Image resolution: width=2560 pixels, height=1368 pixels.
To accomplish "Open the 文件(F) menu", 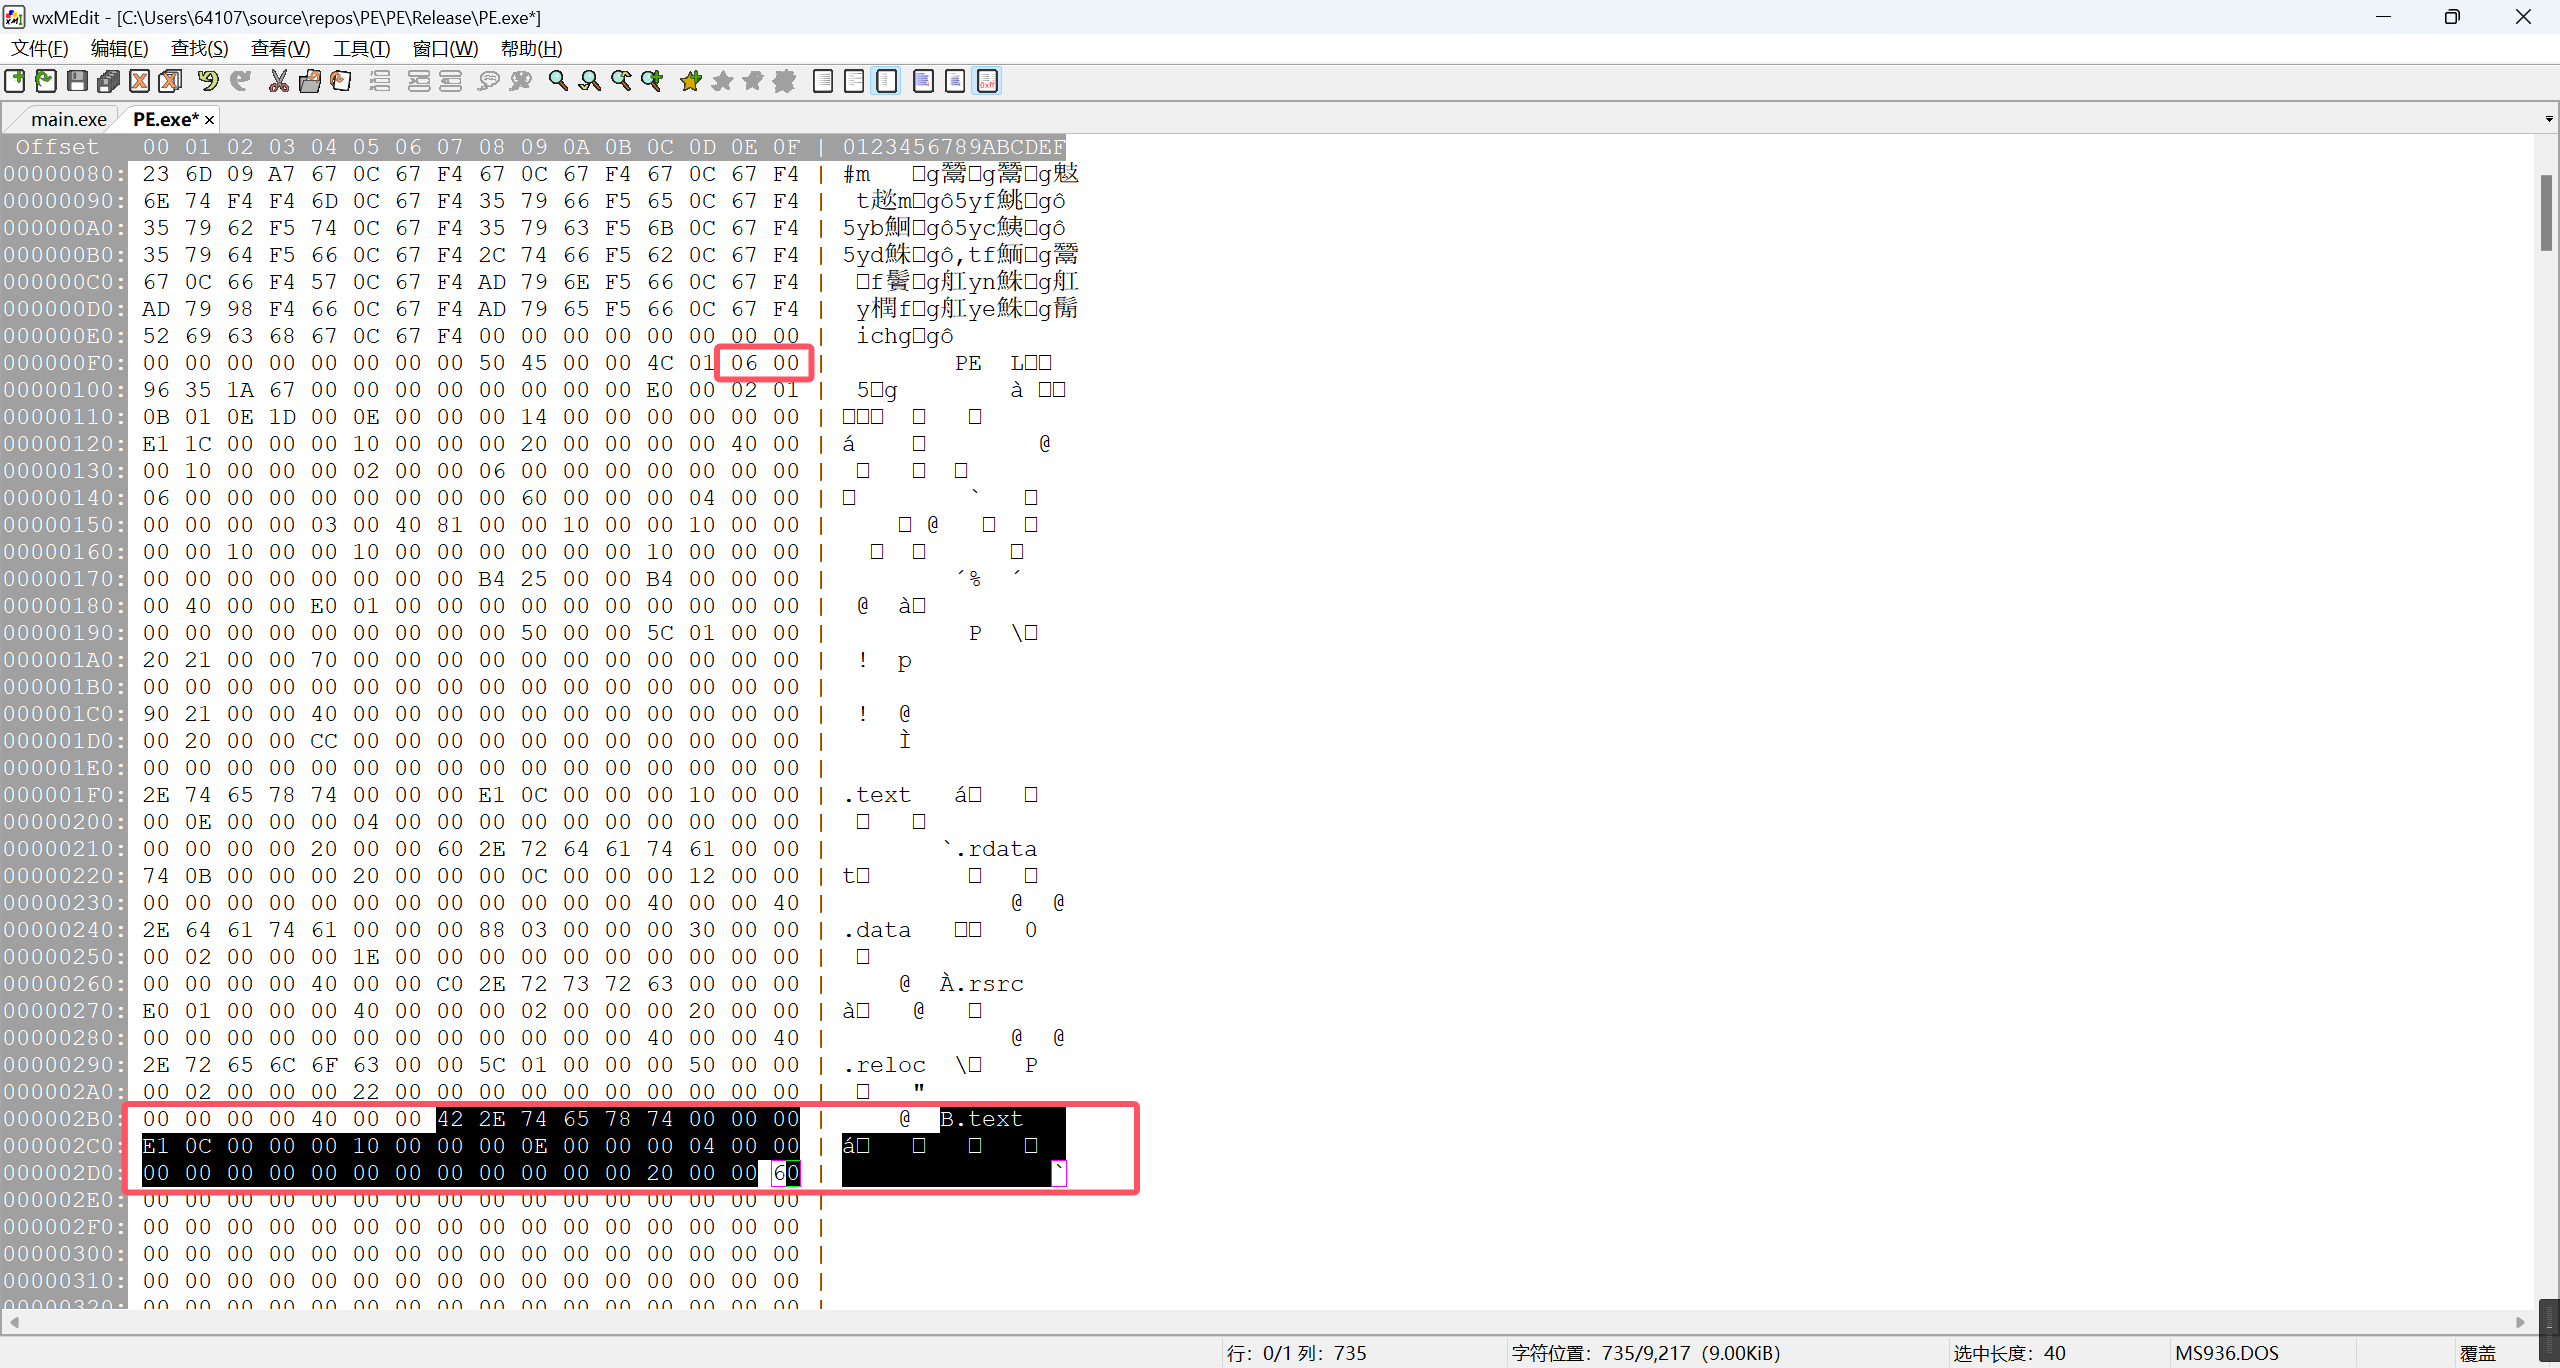I will pyautogui.click(x=39, y=48).
